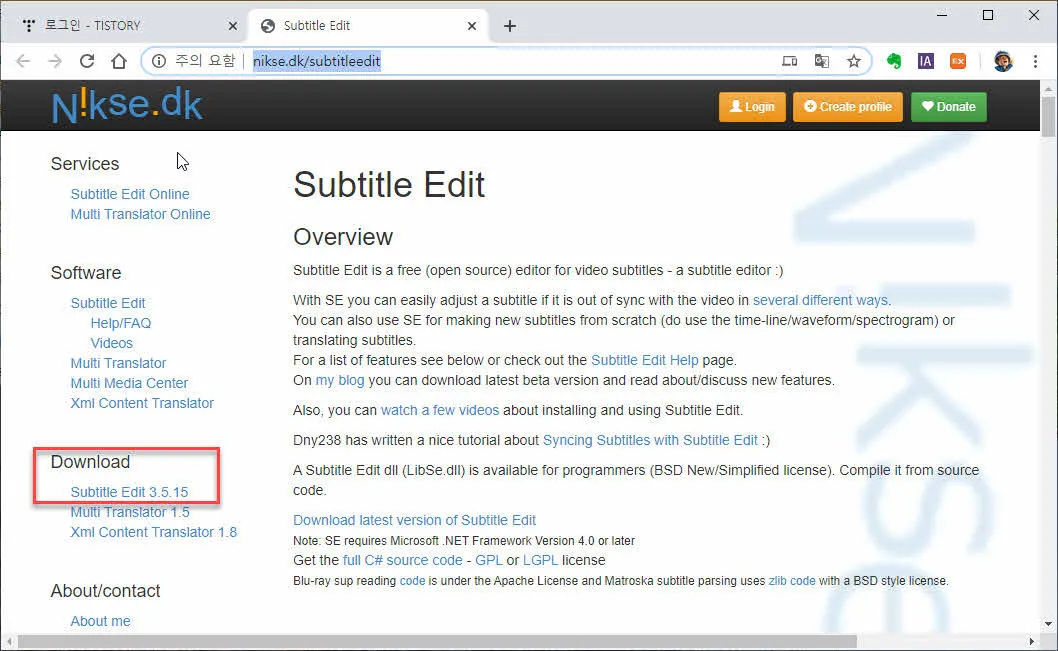
Task: Click the horizontal scrollbar right arrow
Action: click(x=1032, y=641)
